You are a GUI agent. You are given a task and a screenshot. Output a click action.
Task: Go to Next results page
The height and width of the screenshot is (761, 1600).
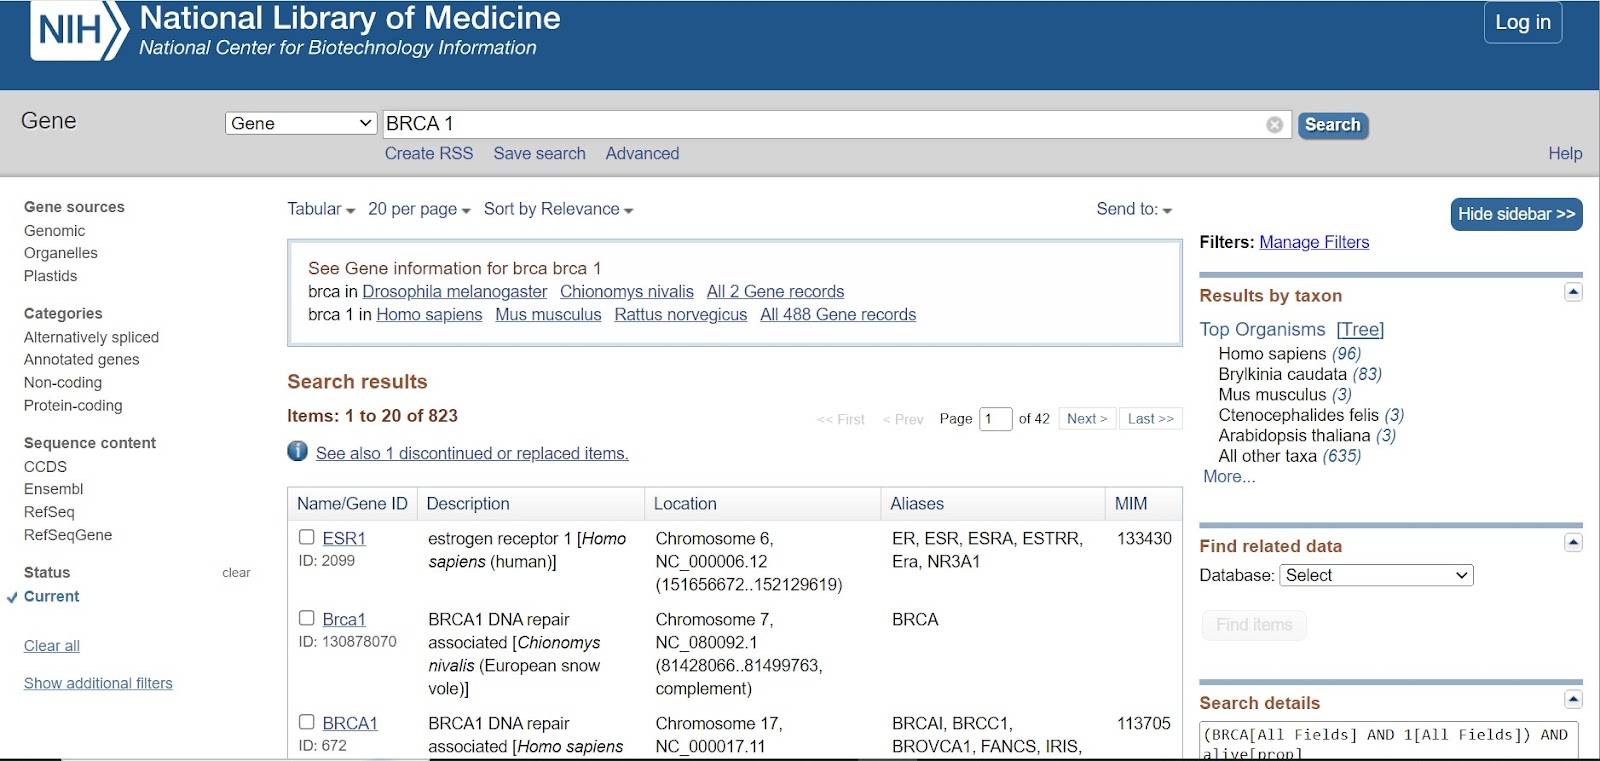coord(1087,419)
